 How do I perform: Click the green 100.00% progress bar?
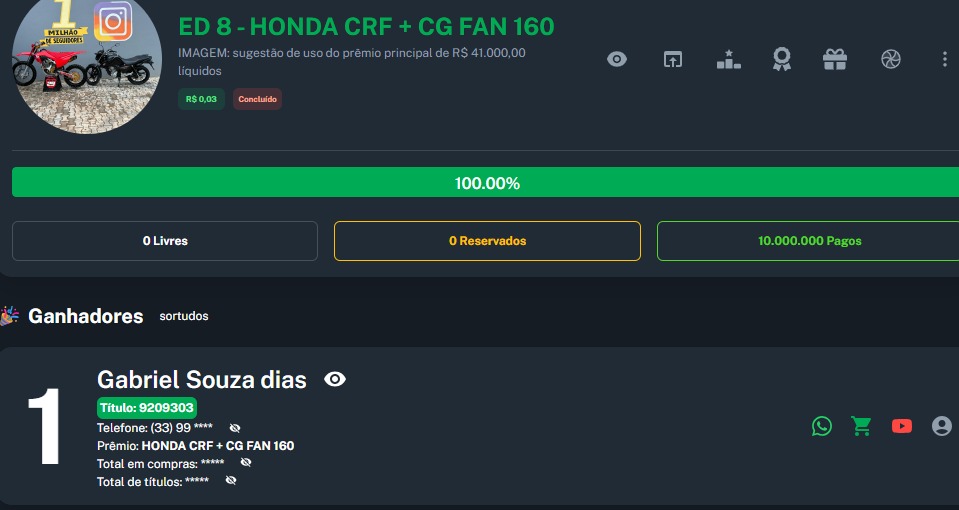(486, 183)
